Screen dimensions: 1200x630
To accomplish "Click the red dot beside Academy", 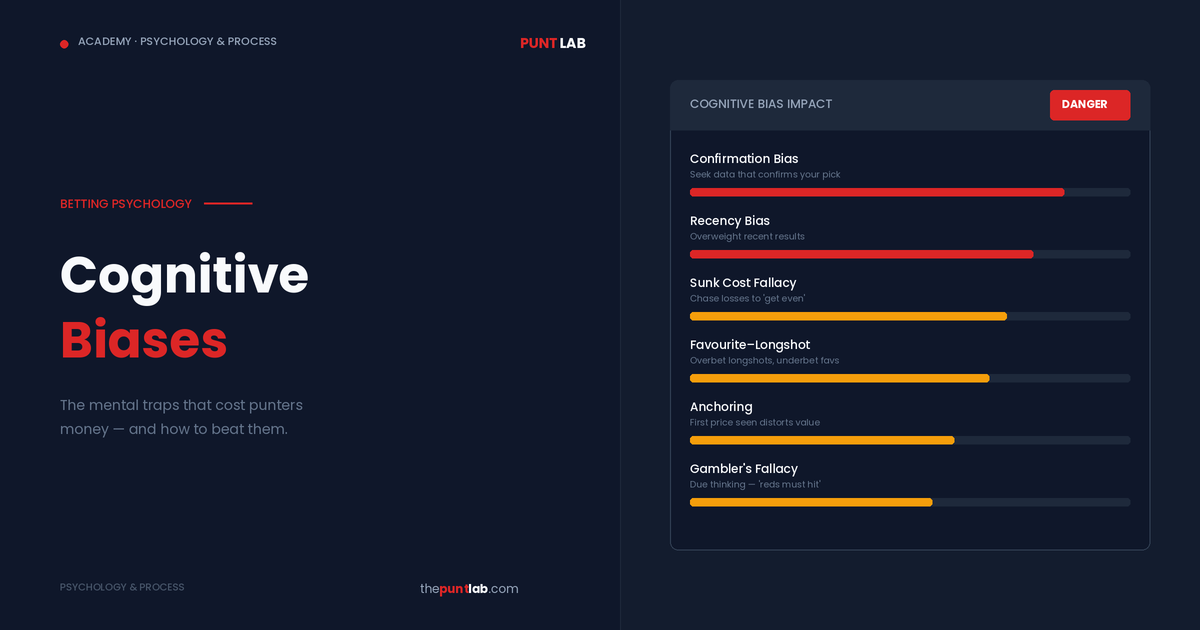I will pos(64,44).
